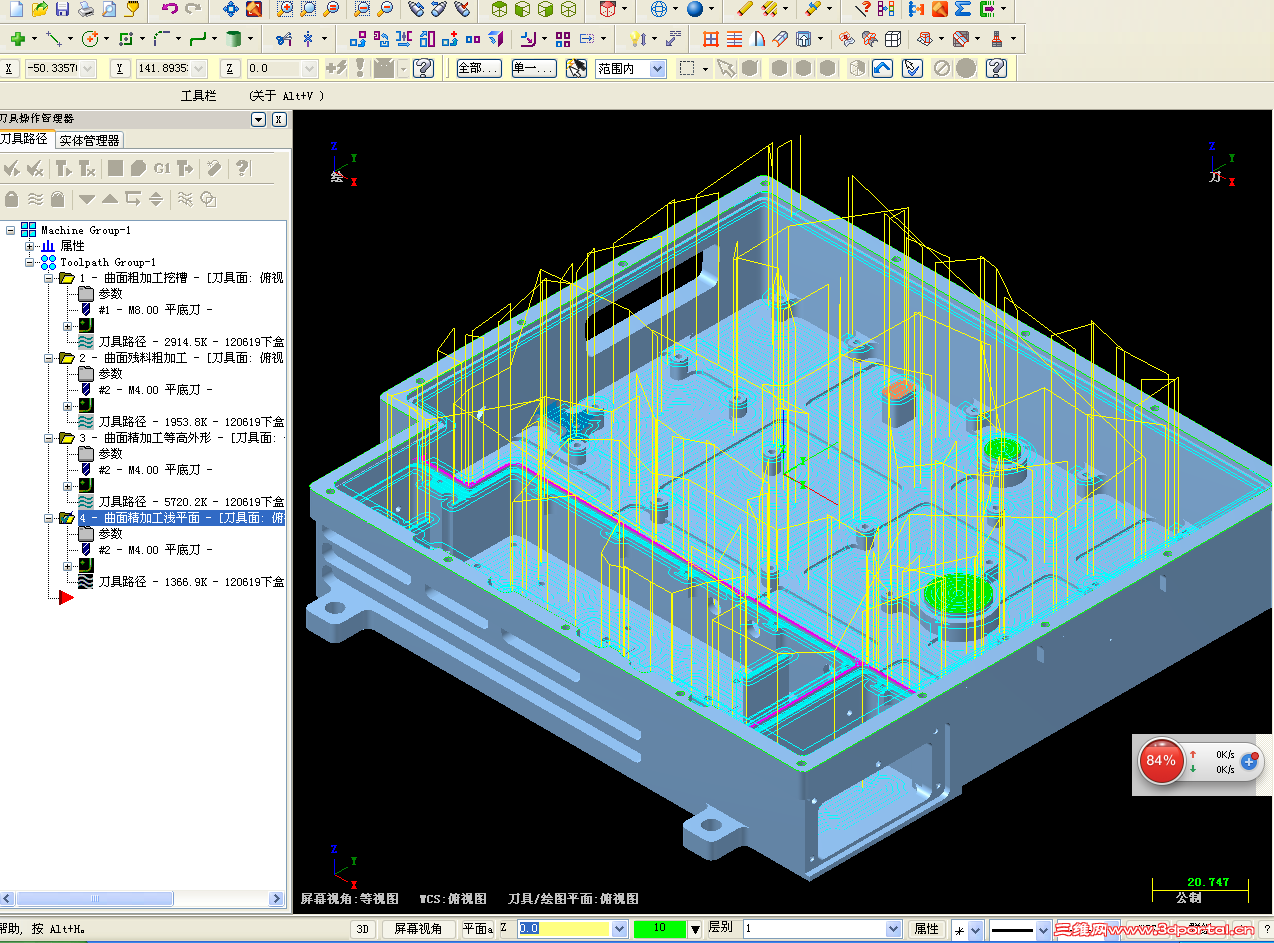Click the red 84% memory indicator ball

tap(1161, 761)
